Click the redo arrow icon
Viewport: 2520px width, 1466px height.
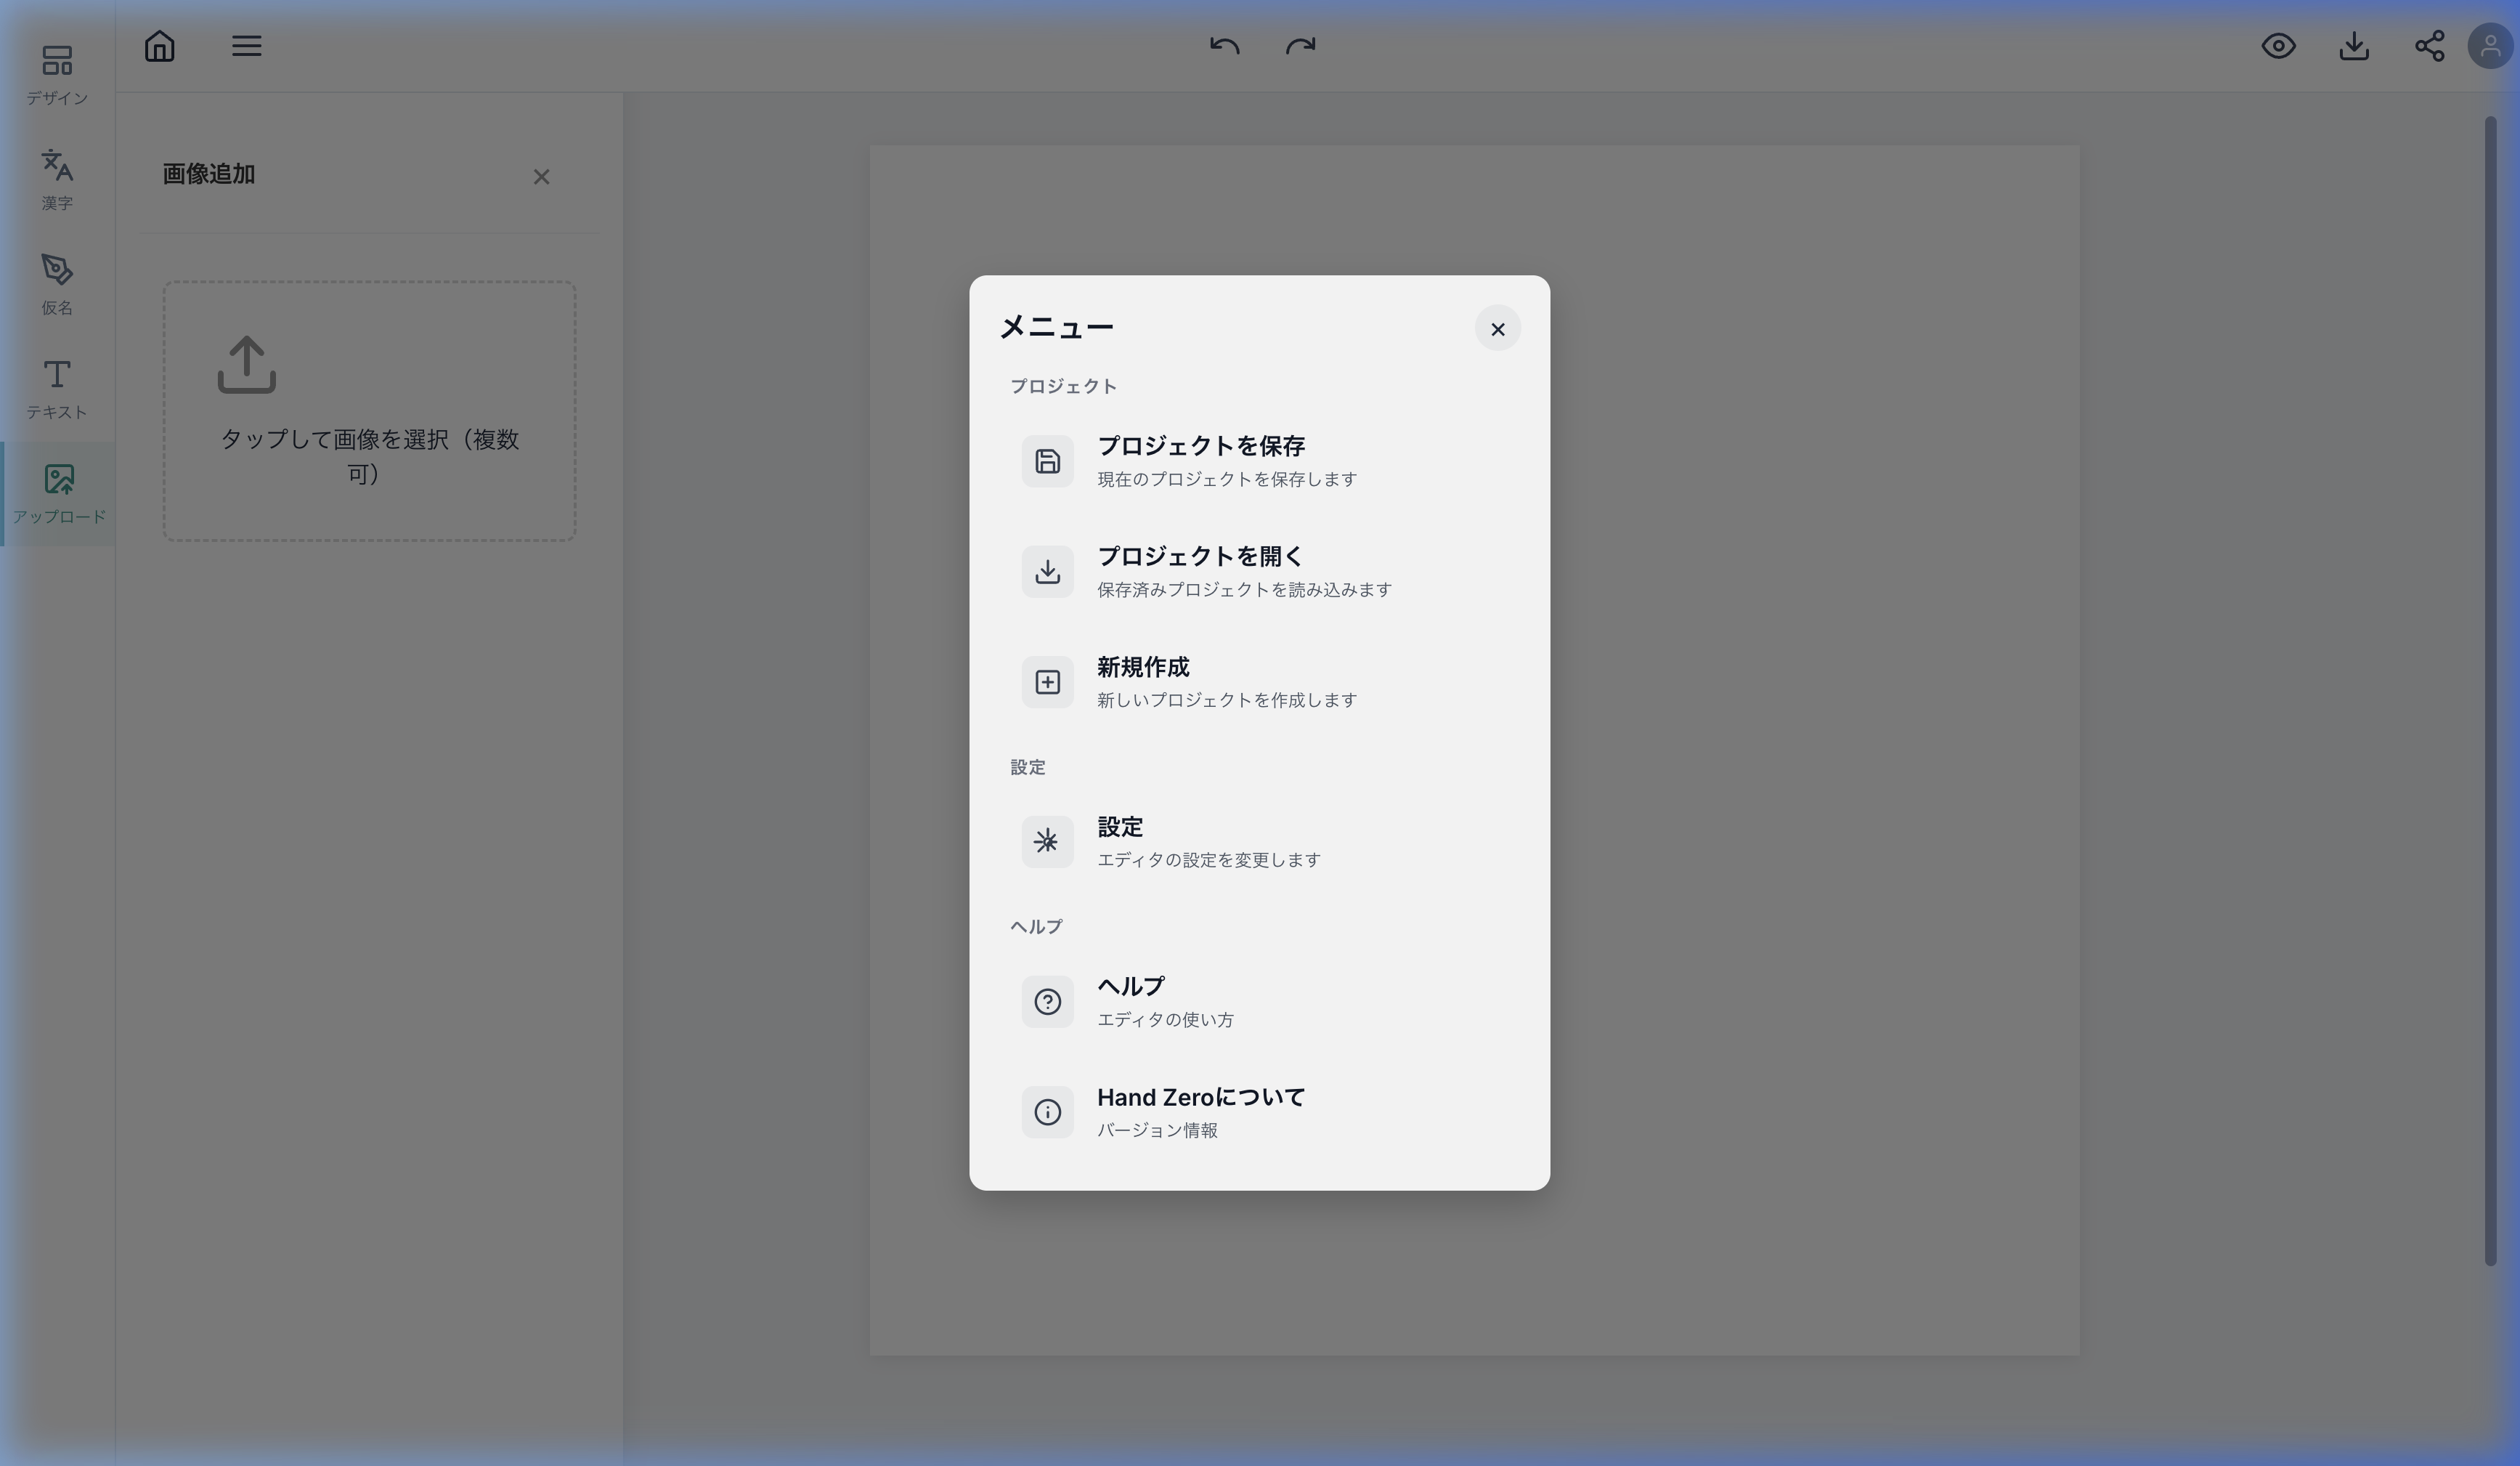tap(1300, 46)
